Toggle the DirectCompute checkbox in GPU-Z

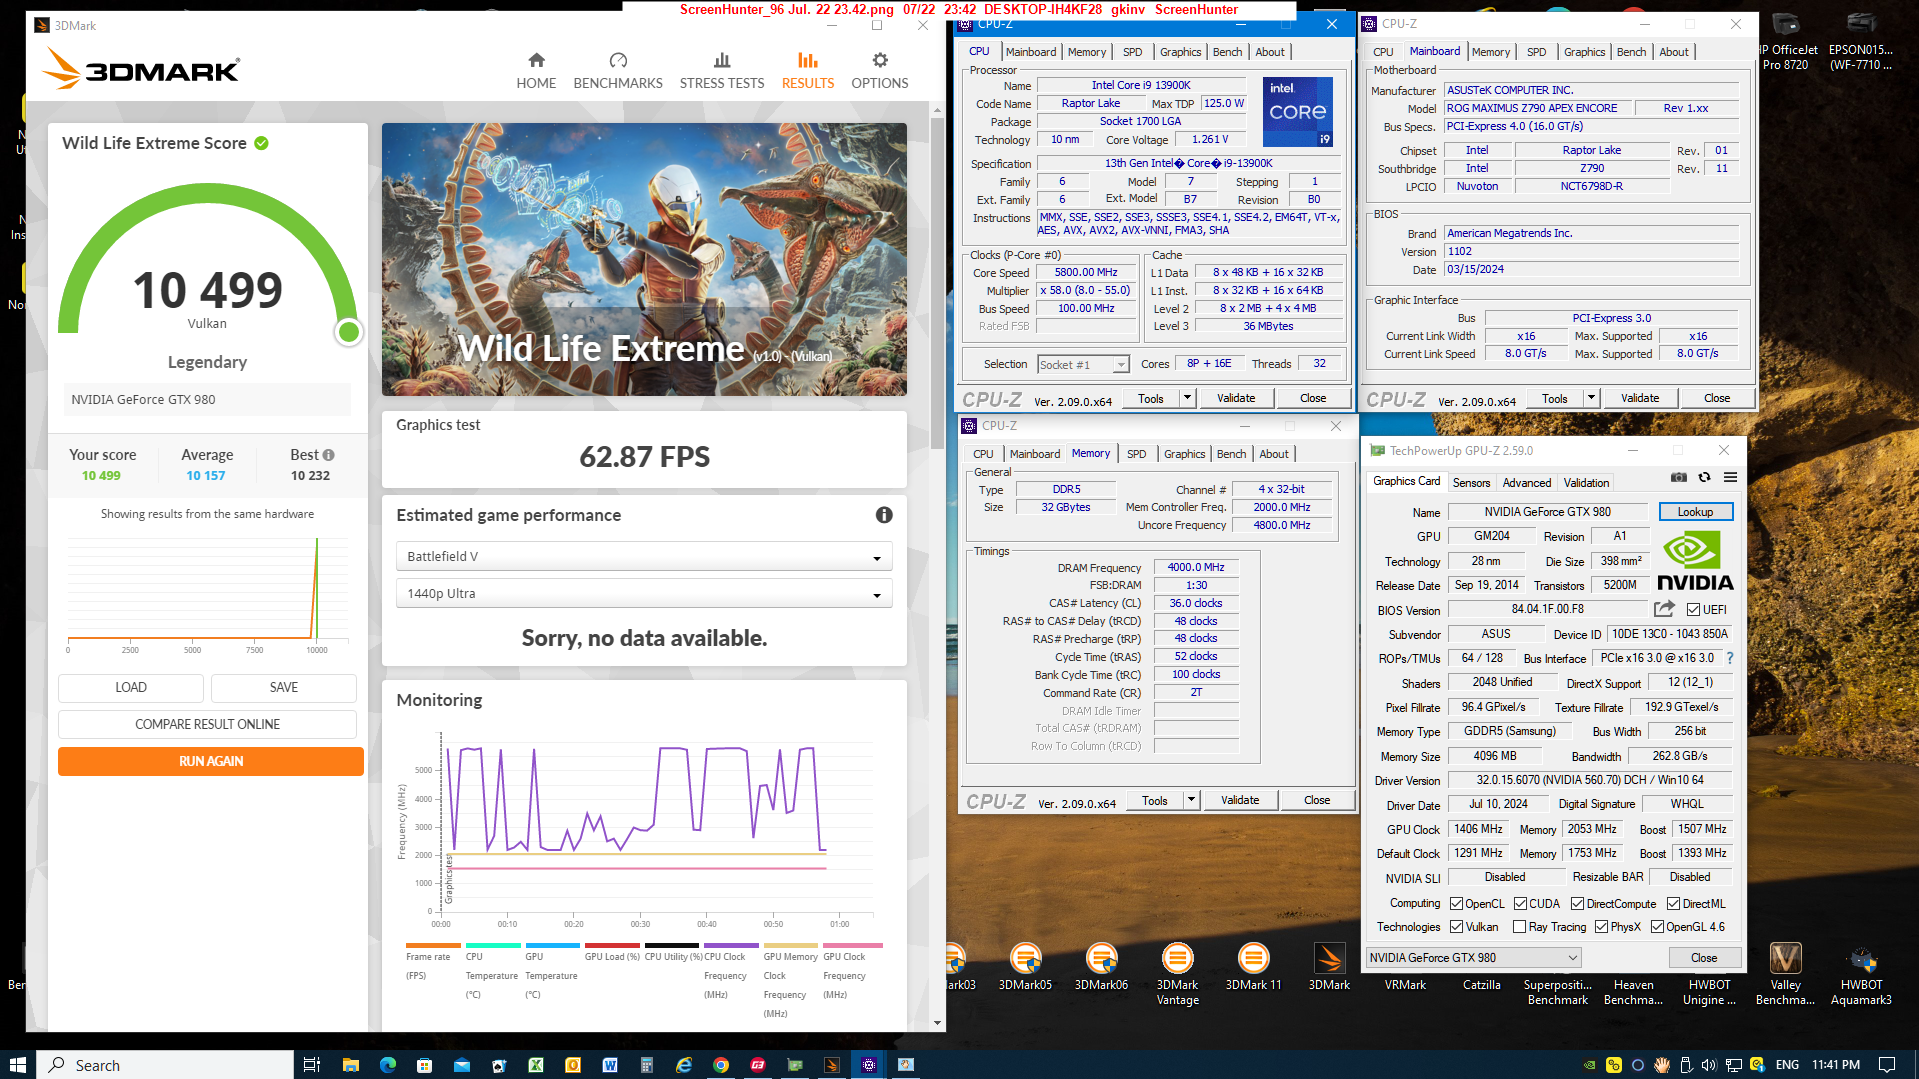[x=1577, y=904]
